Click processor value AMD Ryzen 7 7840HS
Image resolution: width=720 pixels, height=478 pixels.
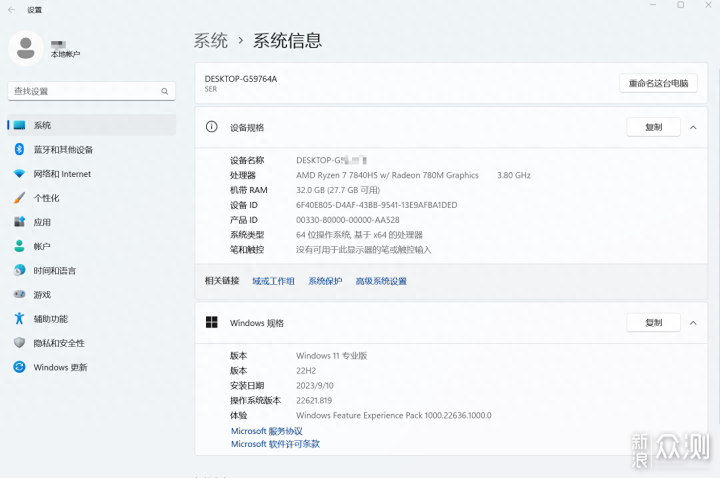tap(387, 175)
